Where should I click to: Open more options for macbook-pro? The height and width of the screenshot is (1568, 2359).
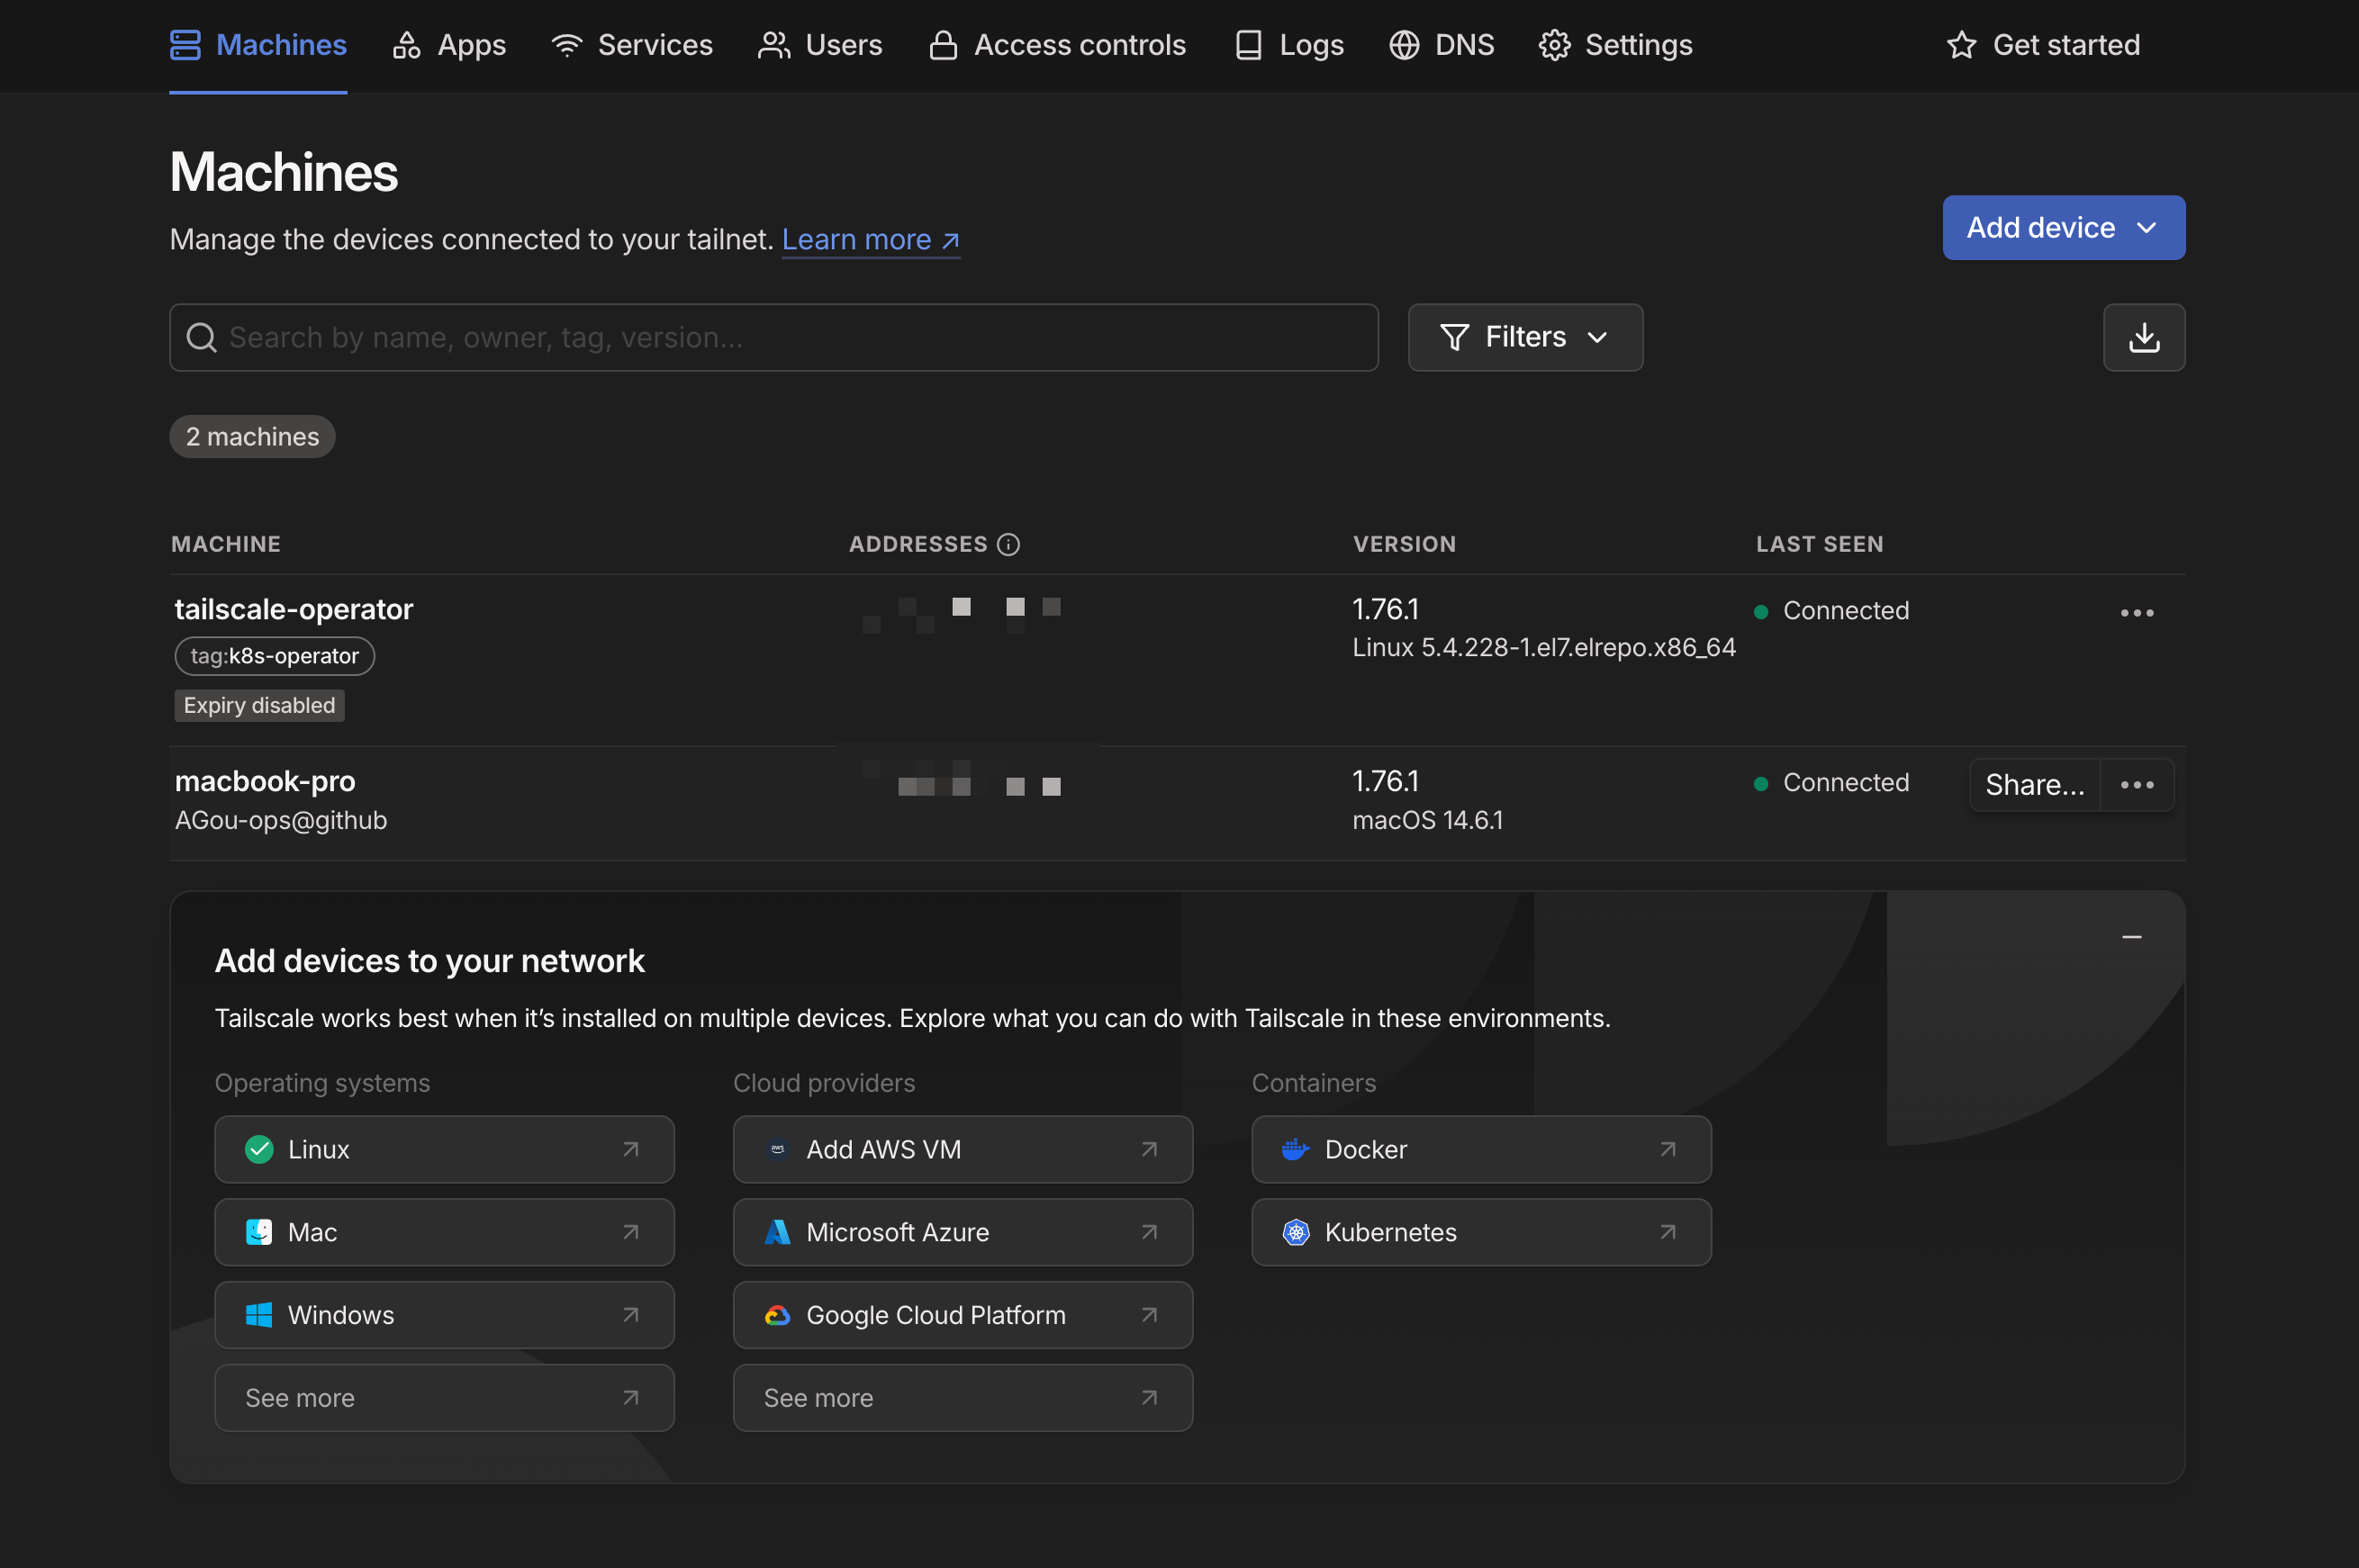pos(2137,785)
